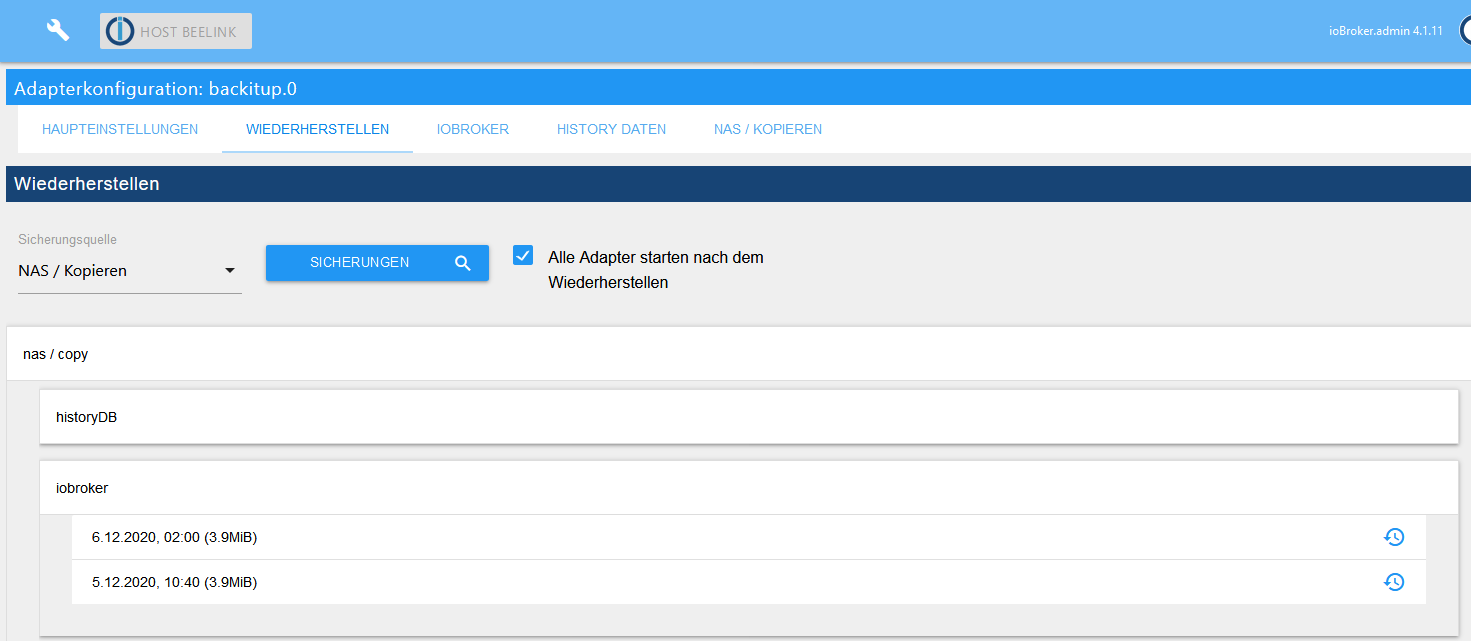Go to the History Daten tab
1471x641 pixels.
pyautogui.click(x=611, y=129)
